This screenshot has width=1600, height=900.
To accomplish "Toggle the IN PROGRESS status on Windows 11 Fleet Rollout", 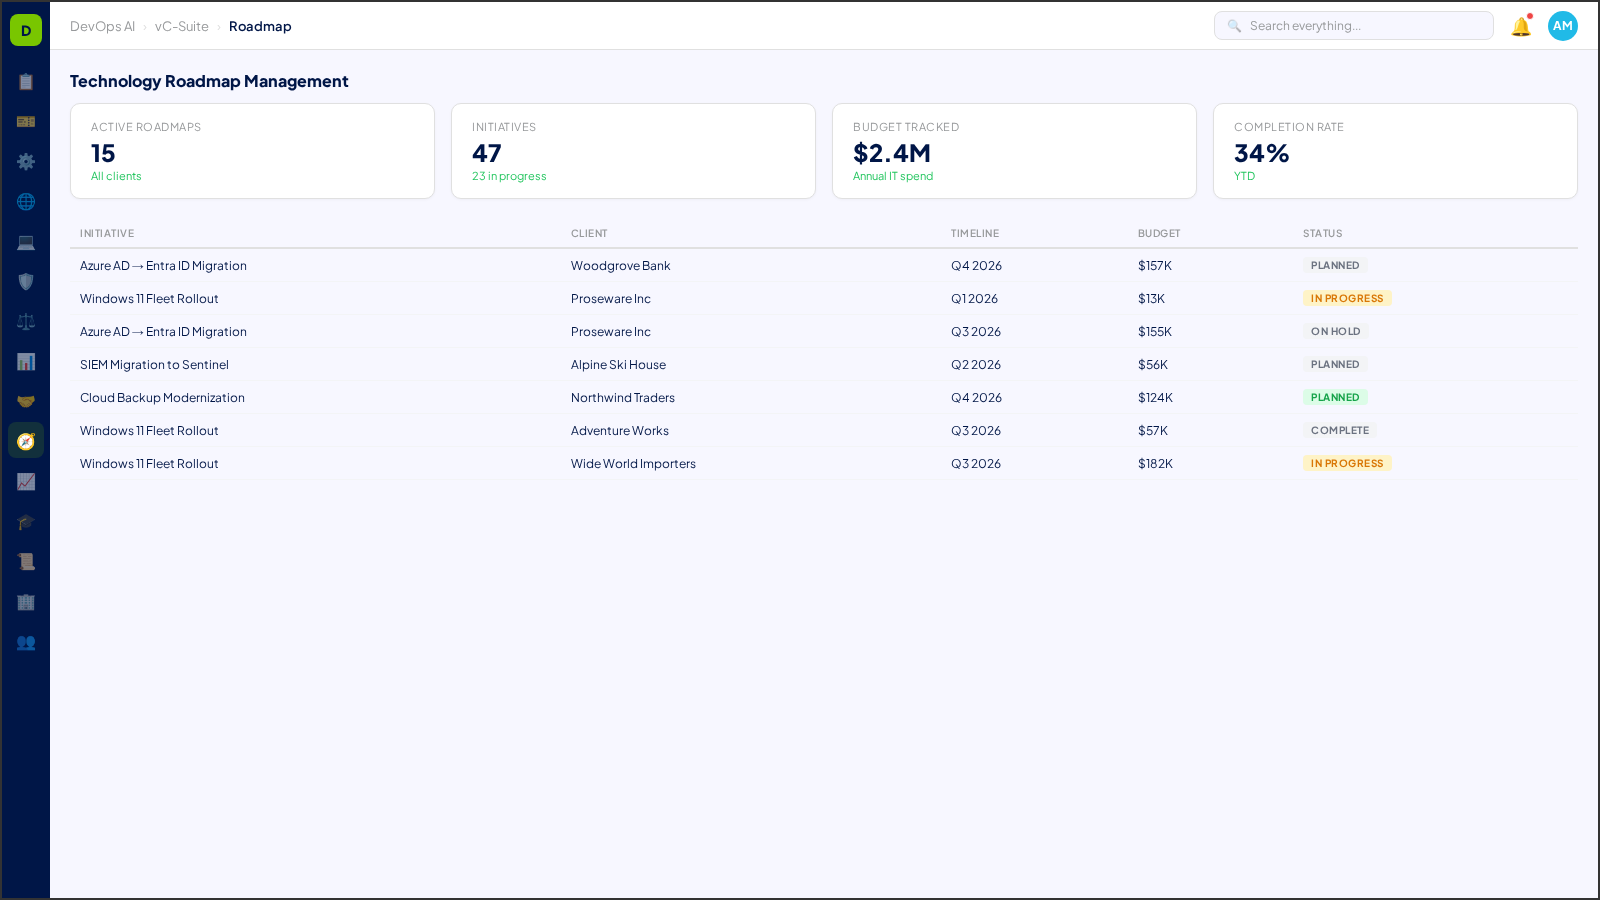I will [1347, 297].
